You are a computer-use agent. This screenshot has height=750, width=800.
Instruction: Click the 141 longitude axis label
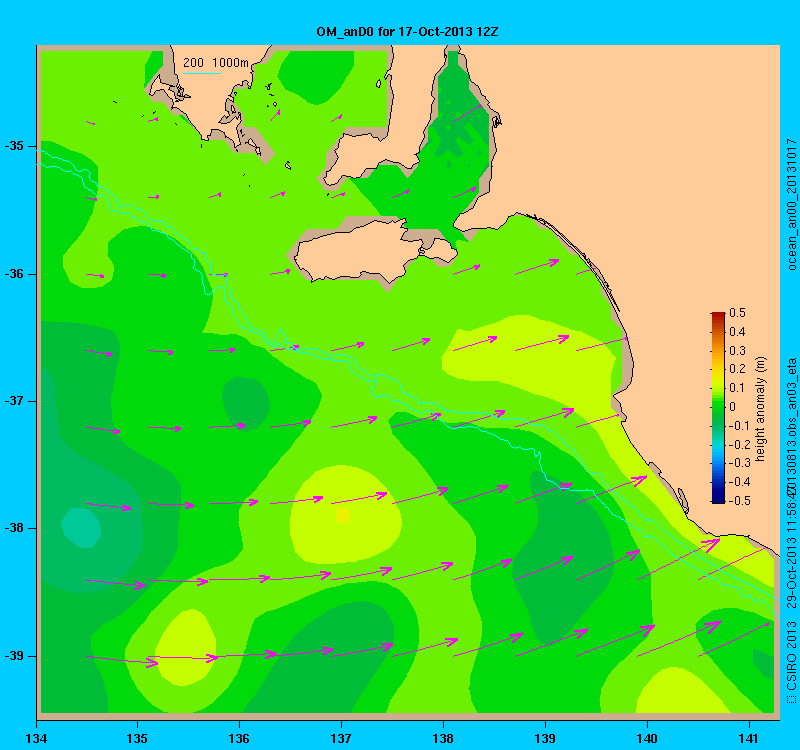pos(749,739)
